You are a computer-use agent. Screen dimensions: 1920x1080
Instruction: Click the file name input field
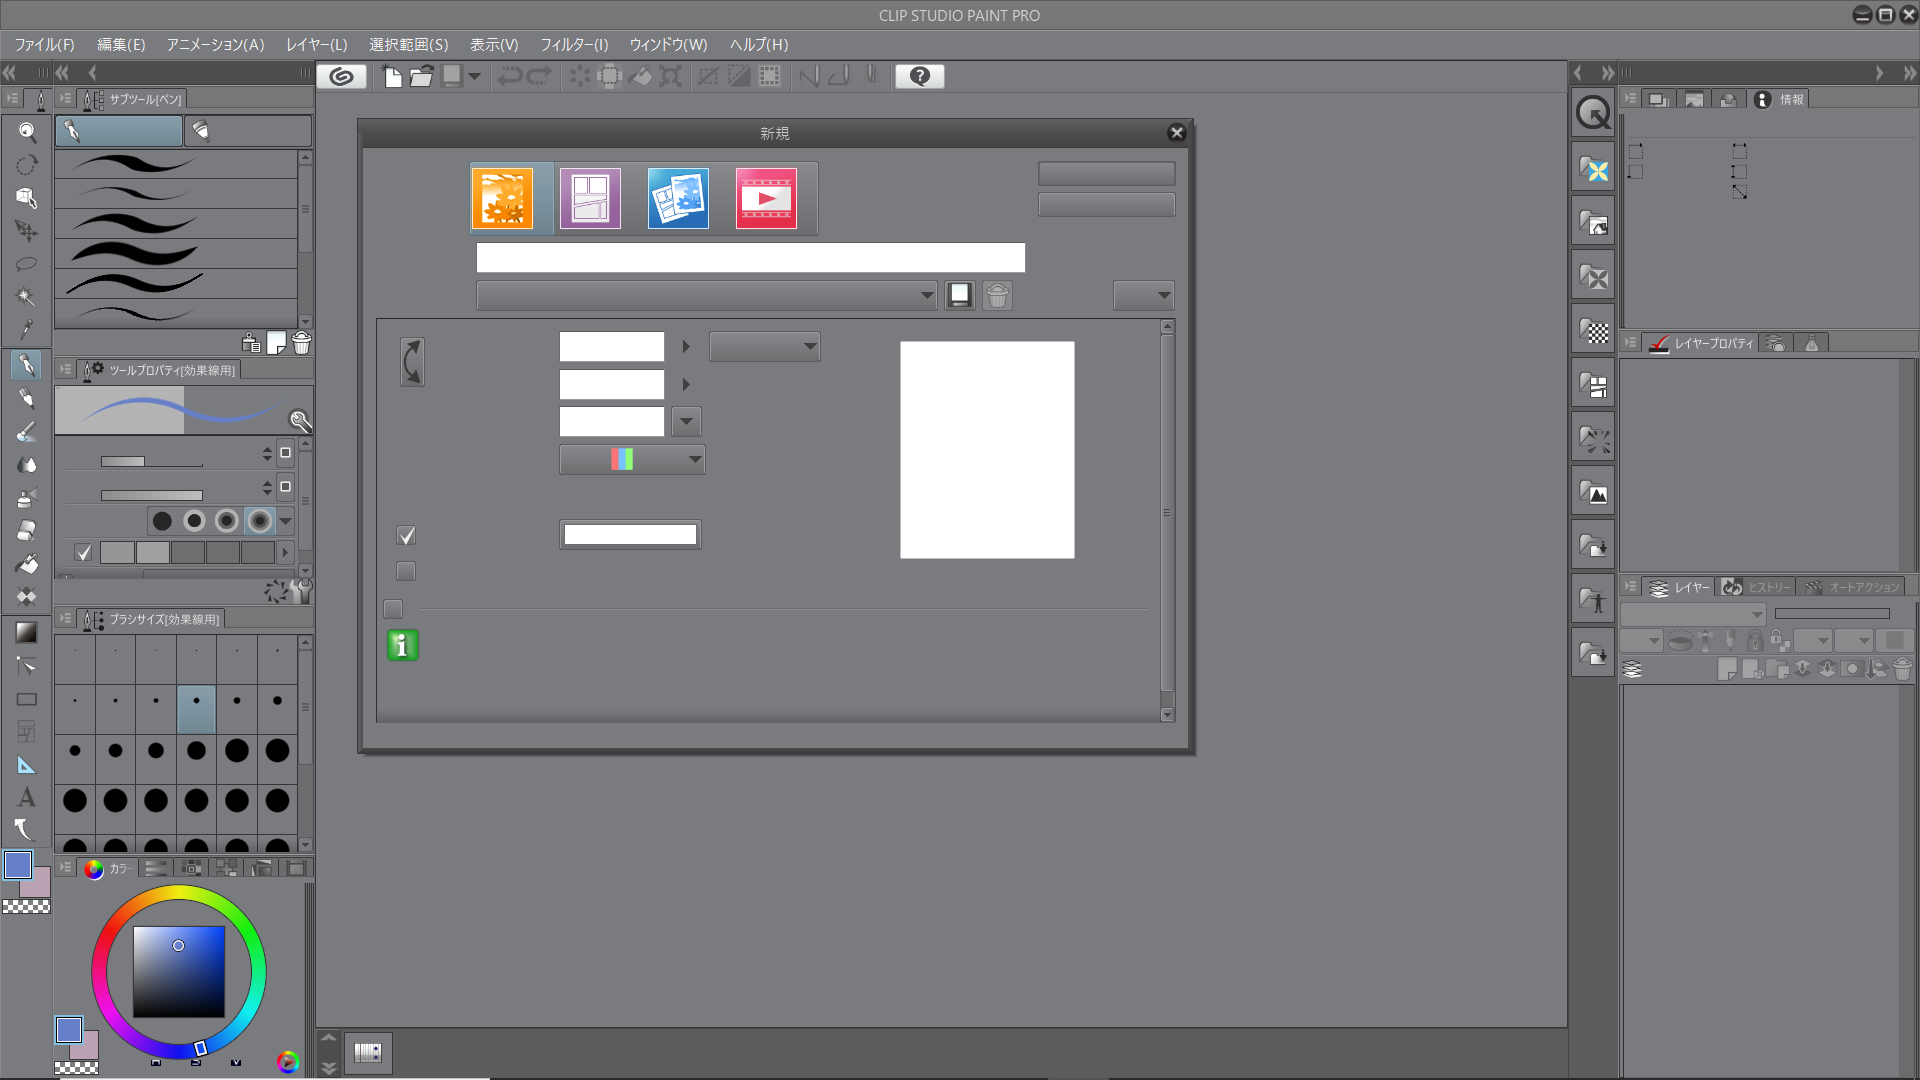tap(750, 257)
